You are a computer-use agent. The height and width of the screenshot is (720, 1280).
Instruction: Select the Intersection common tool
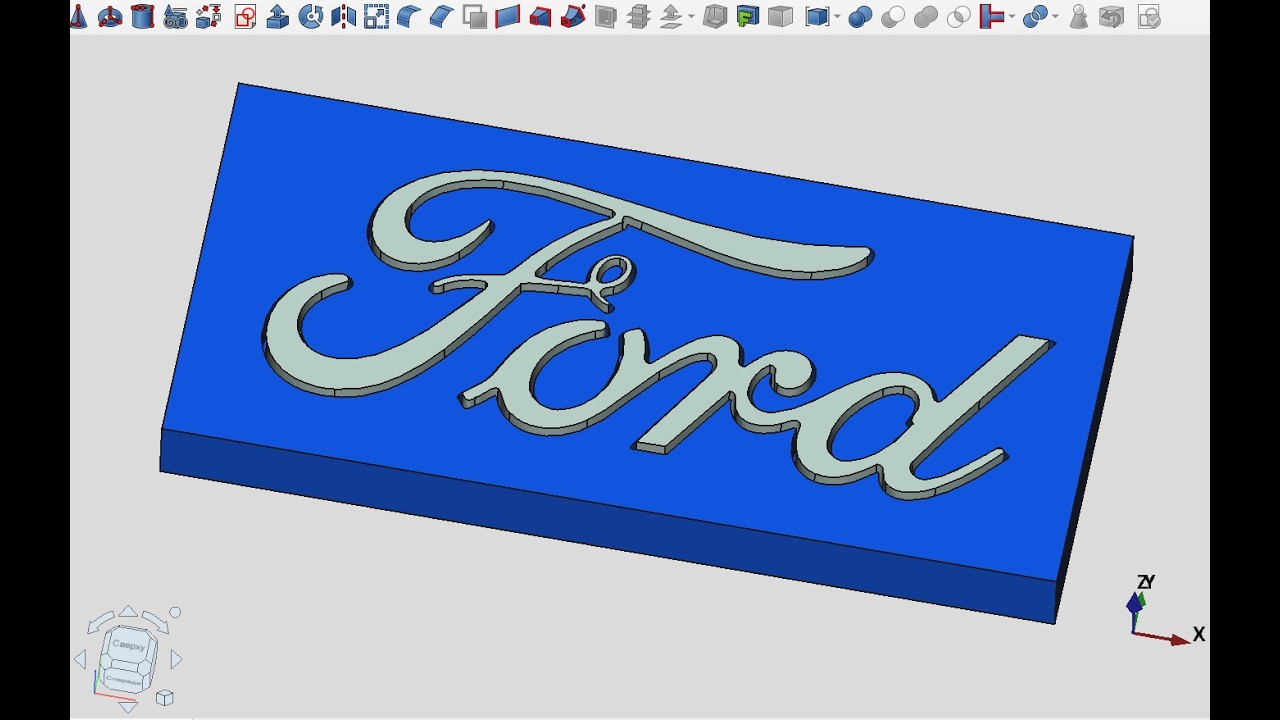click(958, 17)
